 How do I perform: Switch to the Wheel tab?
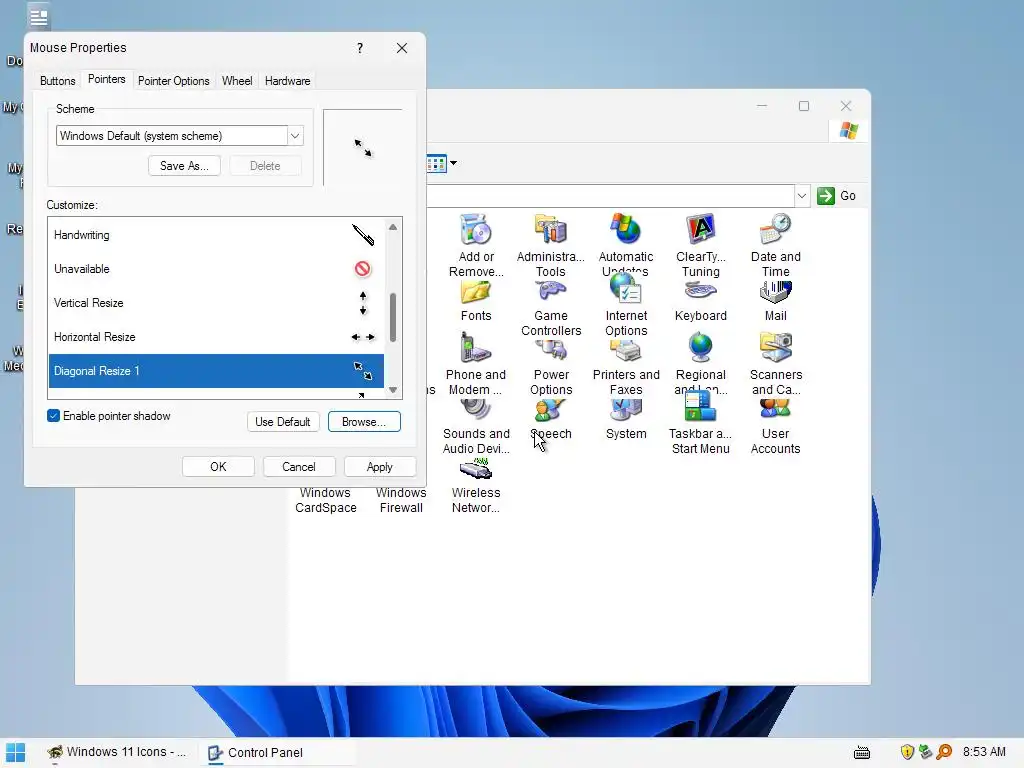pyautogui.click(x=237, y=81)
